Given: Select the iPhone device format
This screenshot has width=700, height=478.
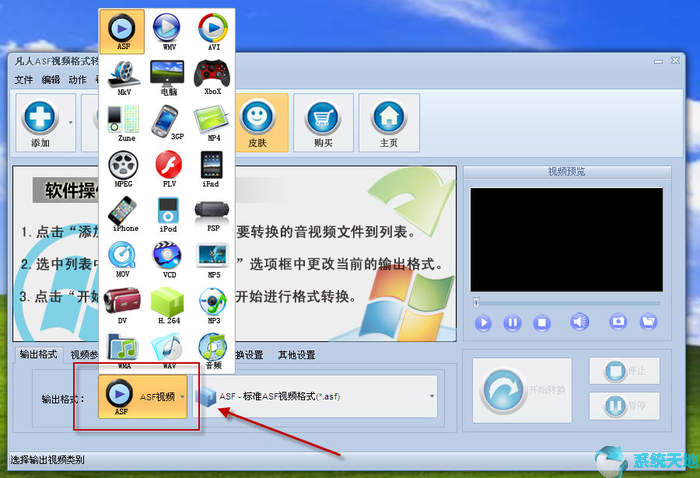Looking at the screenshot, I should click(x=123, y=213).
